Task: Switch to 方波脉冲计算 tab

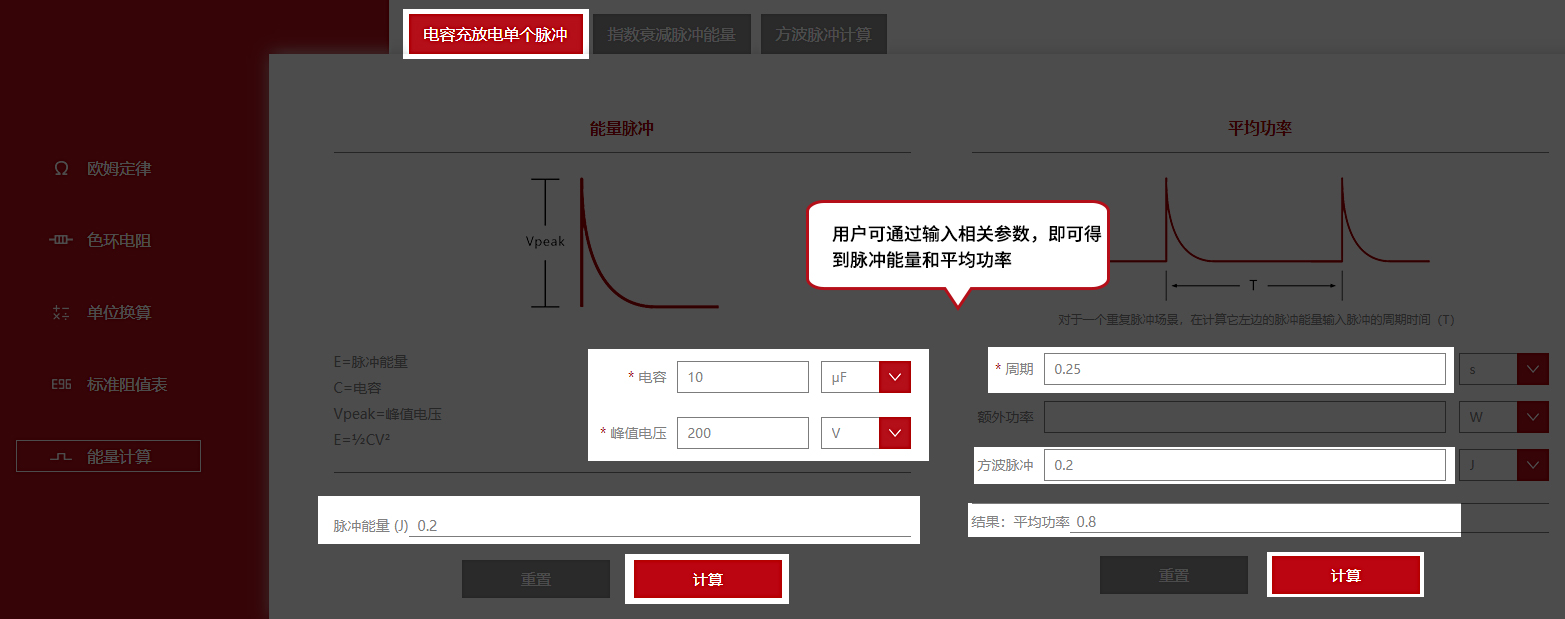Action: click(823, 35)
